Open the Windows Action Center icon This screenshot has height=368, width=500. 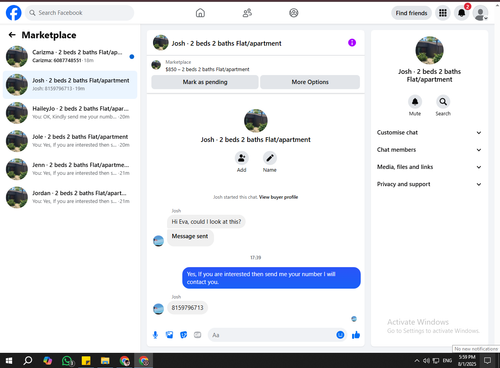click(x=487, y=361)
